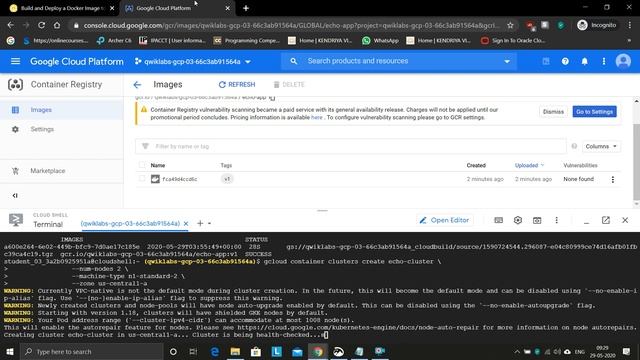640x360 pixels.
Task: Open the Cloud Shell more options menu
Action: 556,220
